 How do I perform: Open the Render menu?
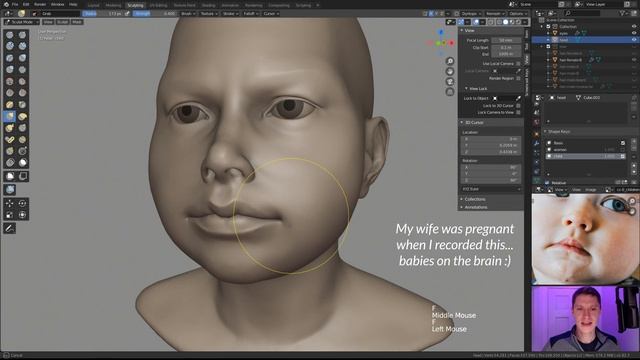(x=40, y=4)
